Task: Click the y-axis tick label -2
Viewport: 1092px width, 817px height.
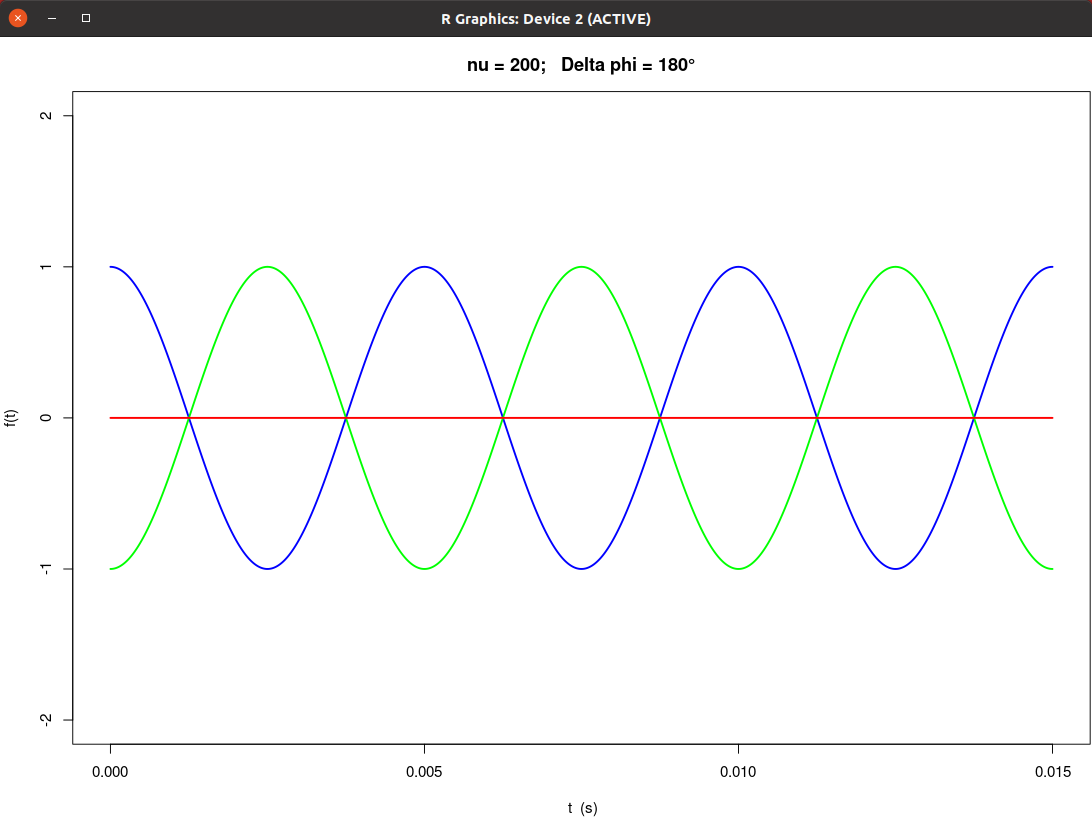Action: pyautogui.click(x=46, y=720)
